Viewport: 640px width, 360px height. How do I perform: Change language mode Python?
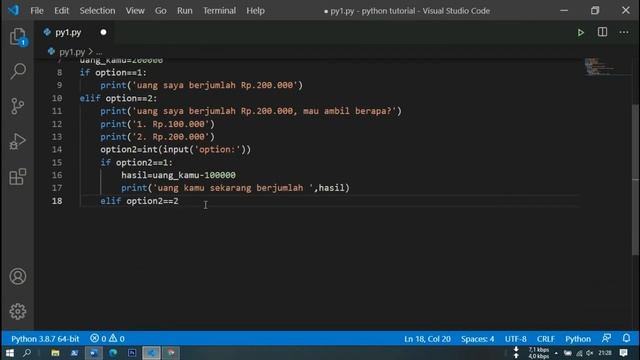[x=578, y=339]
